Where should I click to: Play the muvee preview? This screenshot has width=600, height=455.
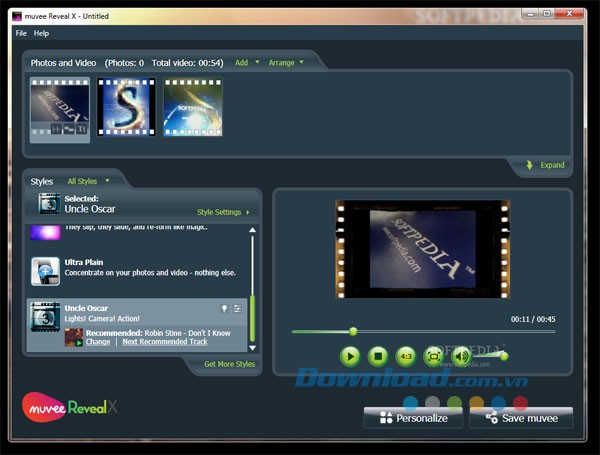click(350, 356)
